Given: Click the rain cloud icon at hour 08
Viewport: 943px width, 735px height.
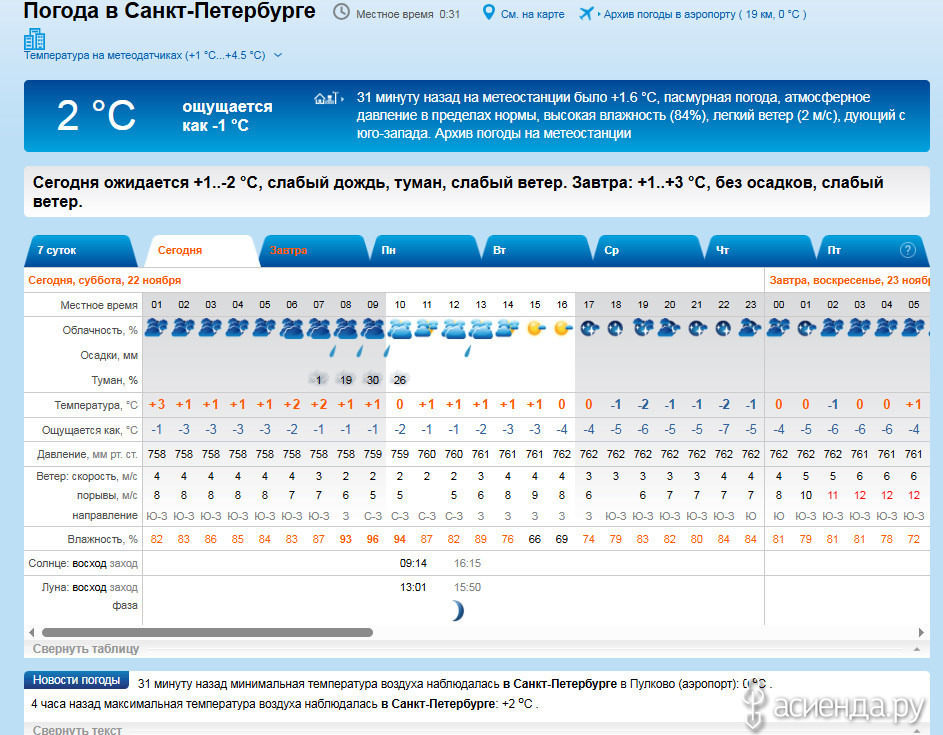Looking at the screenshot, I should click(345, 328).
